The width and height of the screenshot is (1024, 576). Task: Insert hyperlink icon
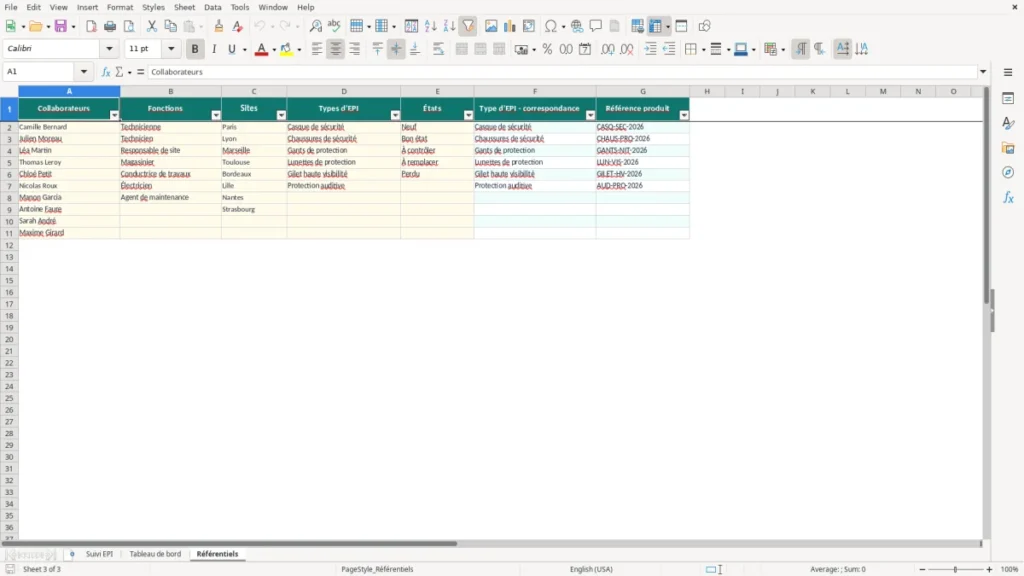[x=577, y=26]
